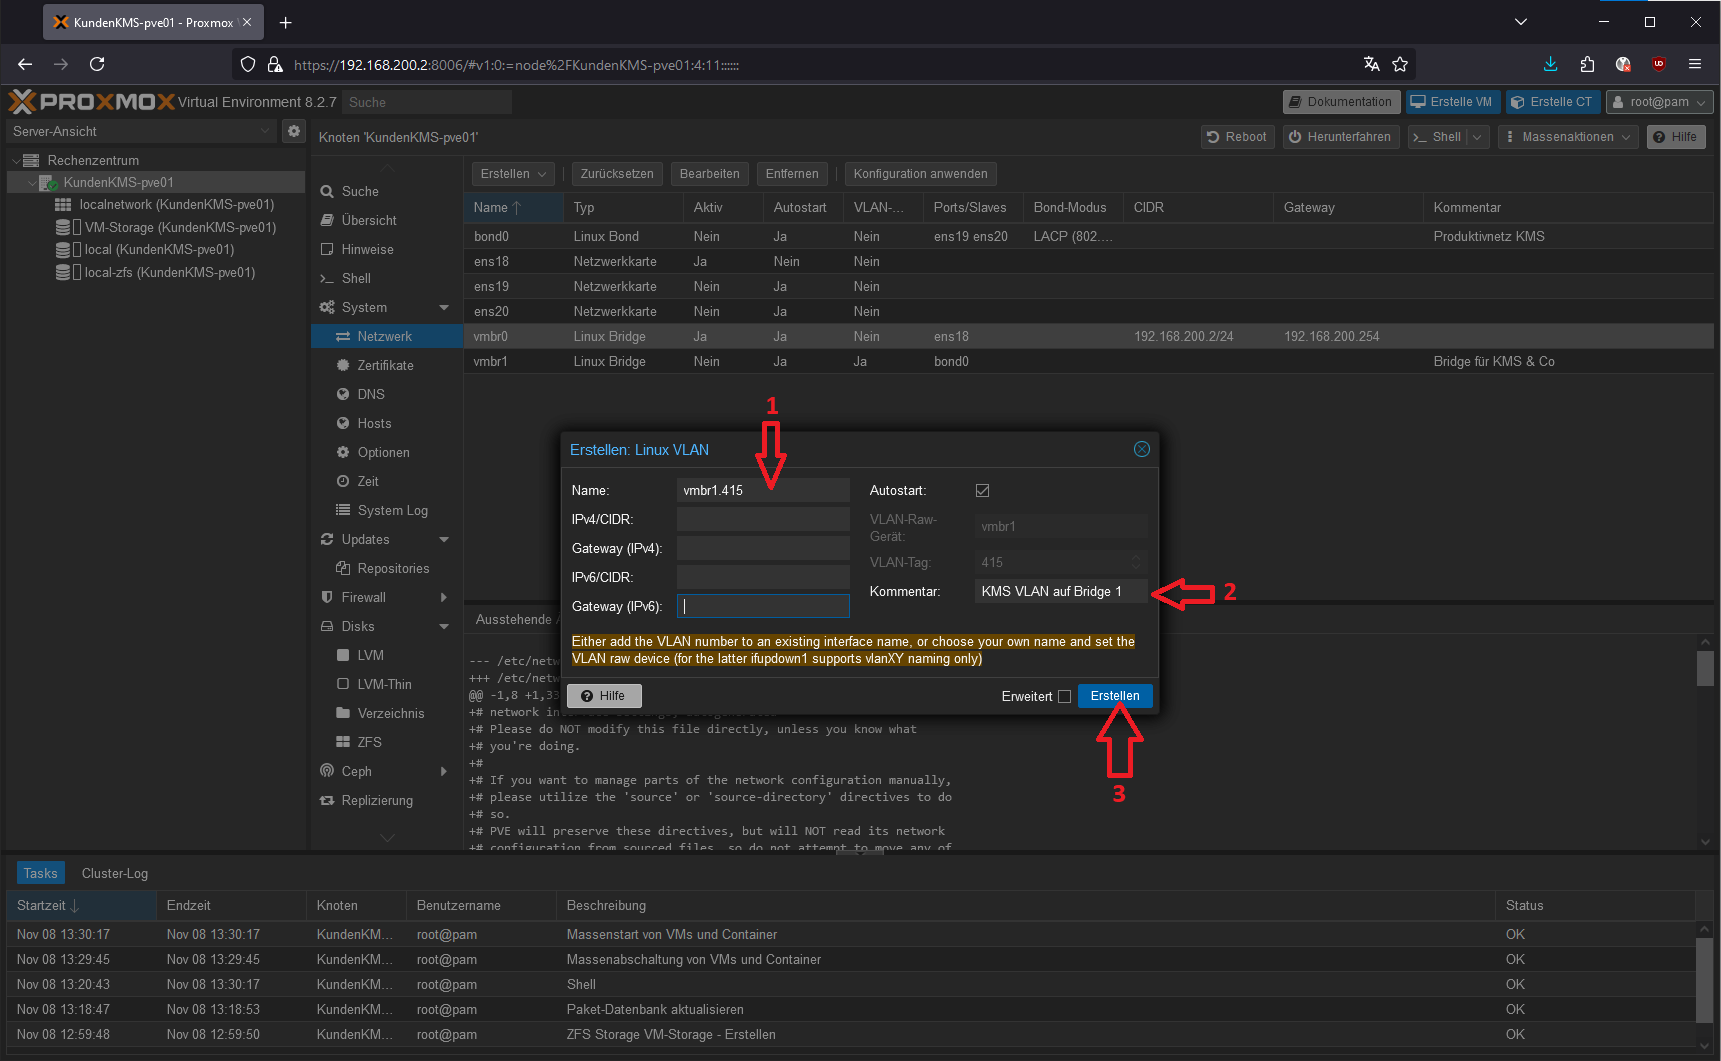
Task: Click the Hilfe button in the dialog
Action: tap(603, 696)
